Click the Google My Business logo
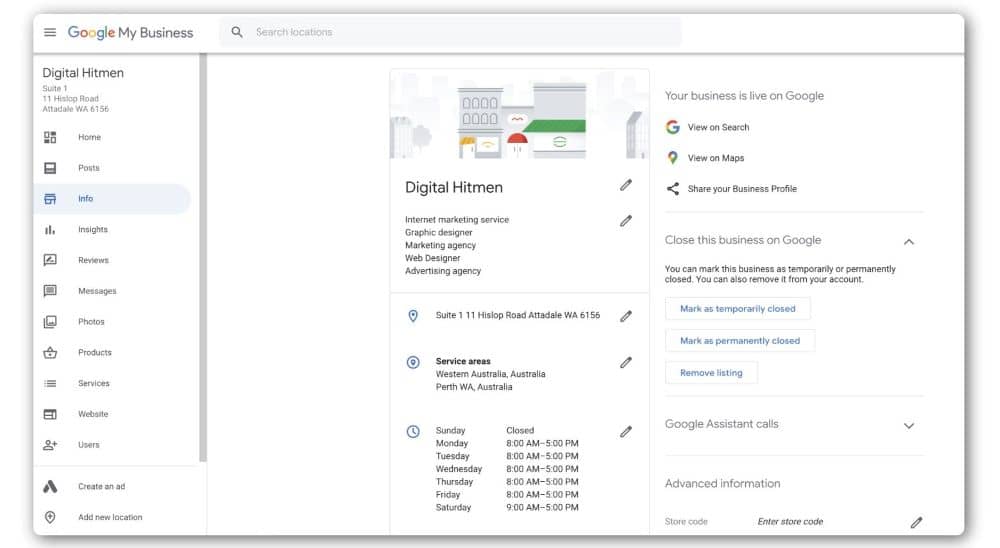The height and width of the screenshot is (548, 1000). click(x=130, y=32)
